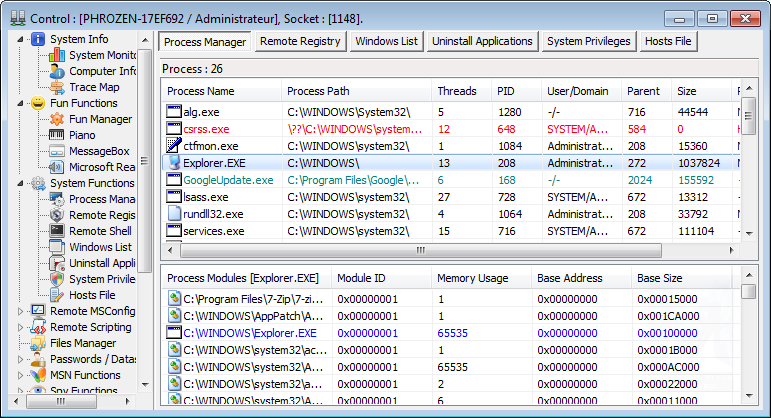Select Explorer.EXE process icon in list
This screenshot has width=771, height=418.
(x=175, y=163)
